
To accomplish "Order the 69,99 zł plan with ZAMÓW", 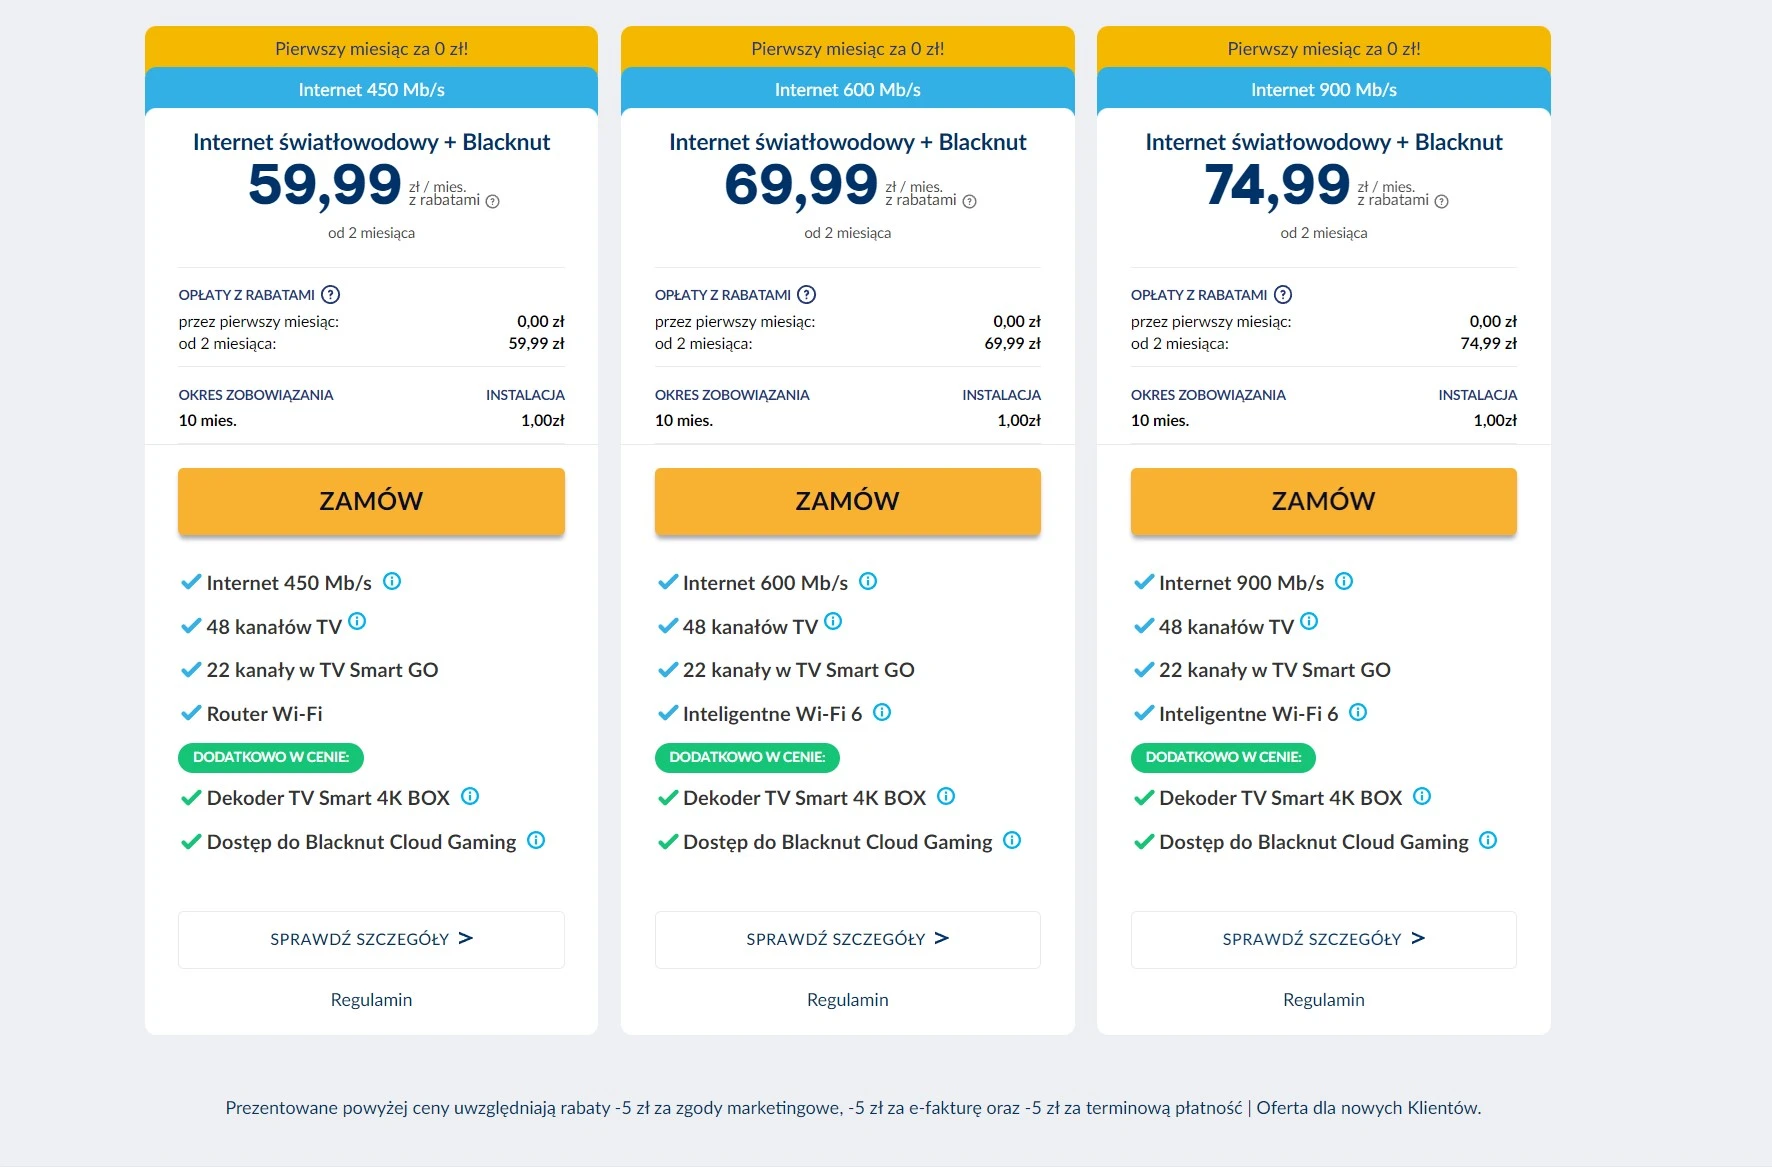I will pos(847,501).
